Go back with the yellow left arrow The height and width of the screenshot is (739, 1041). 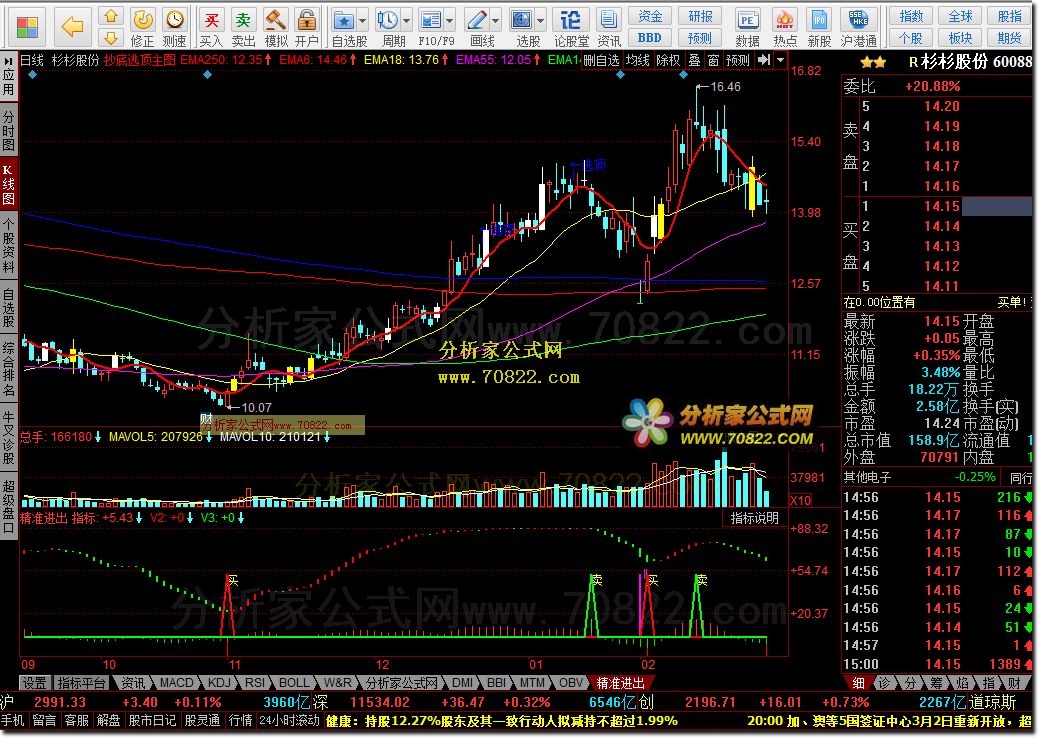click(72, 27)
